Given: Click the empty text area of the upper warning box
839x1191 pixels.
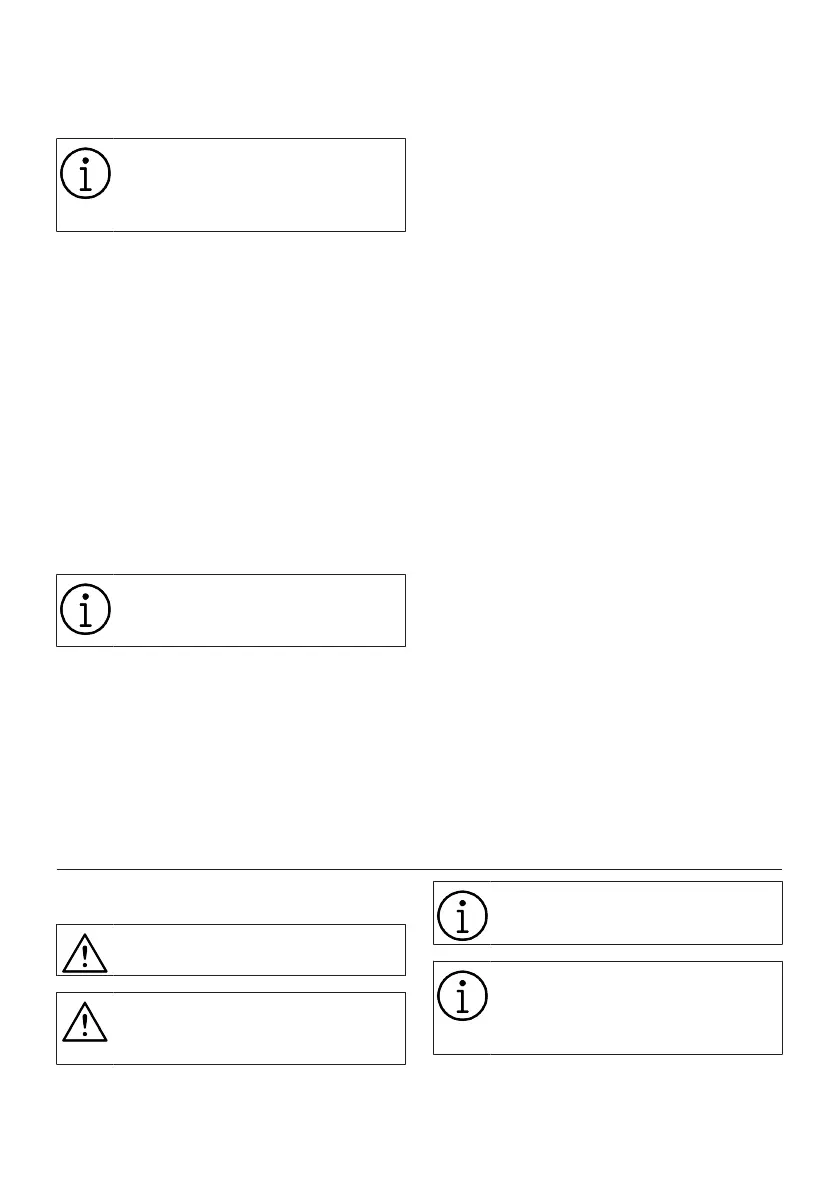Looking at the screenshot, I should coord(258,949).
